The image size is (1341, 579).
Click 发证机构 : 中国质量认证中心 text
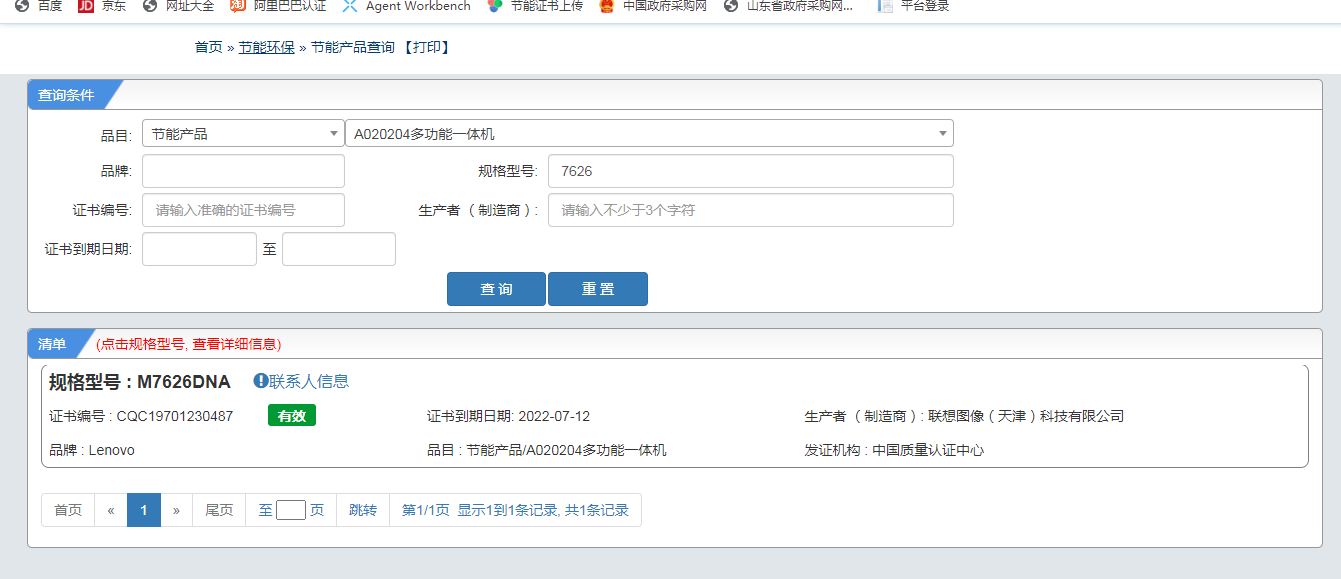pos(894,450)
